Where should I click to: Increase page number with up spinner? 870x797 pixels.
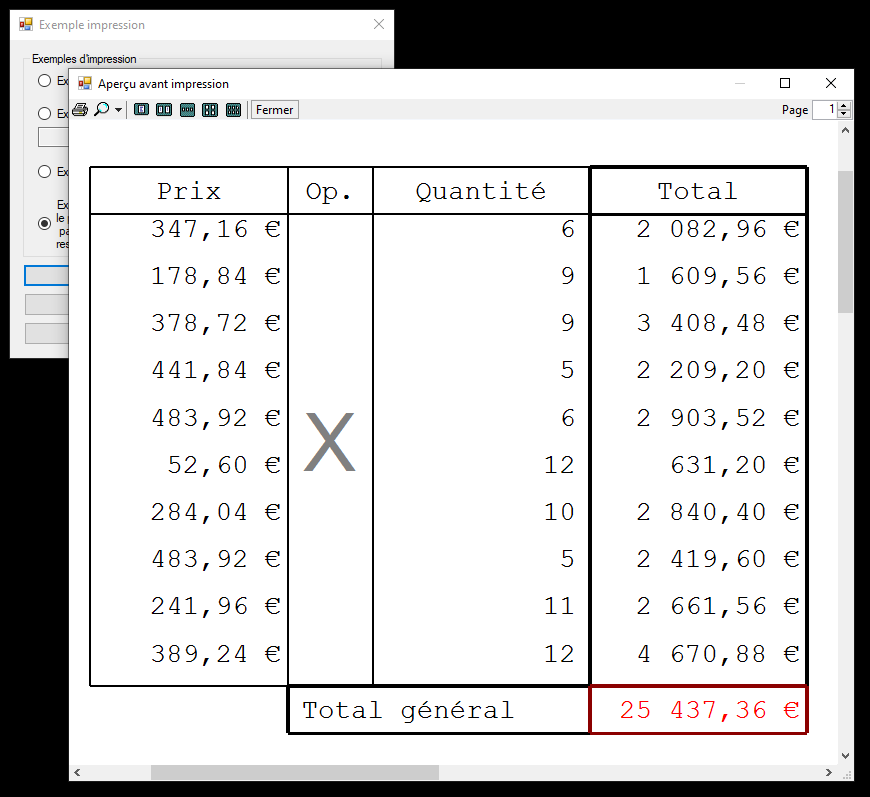[x=844, y=106]
